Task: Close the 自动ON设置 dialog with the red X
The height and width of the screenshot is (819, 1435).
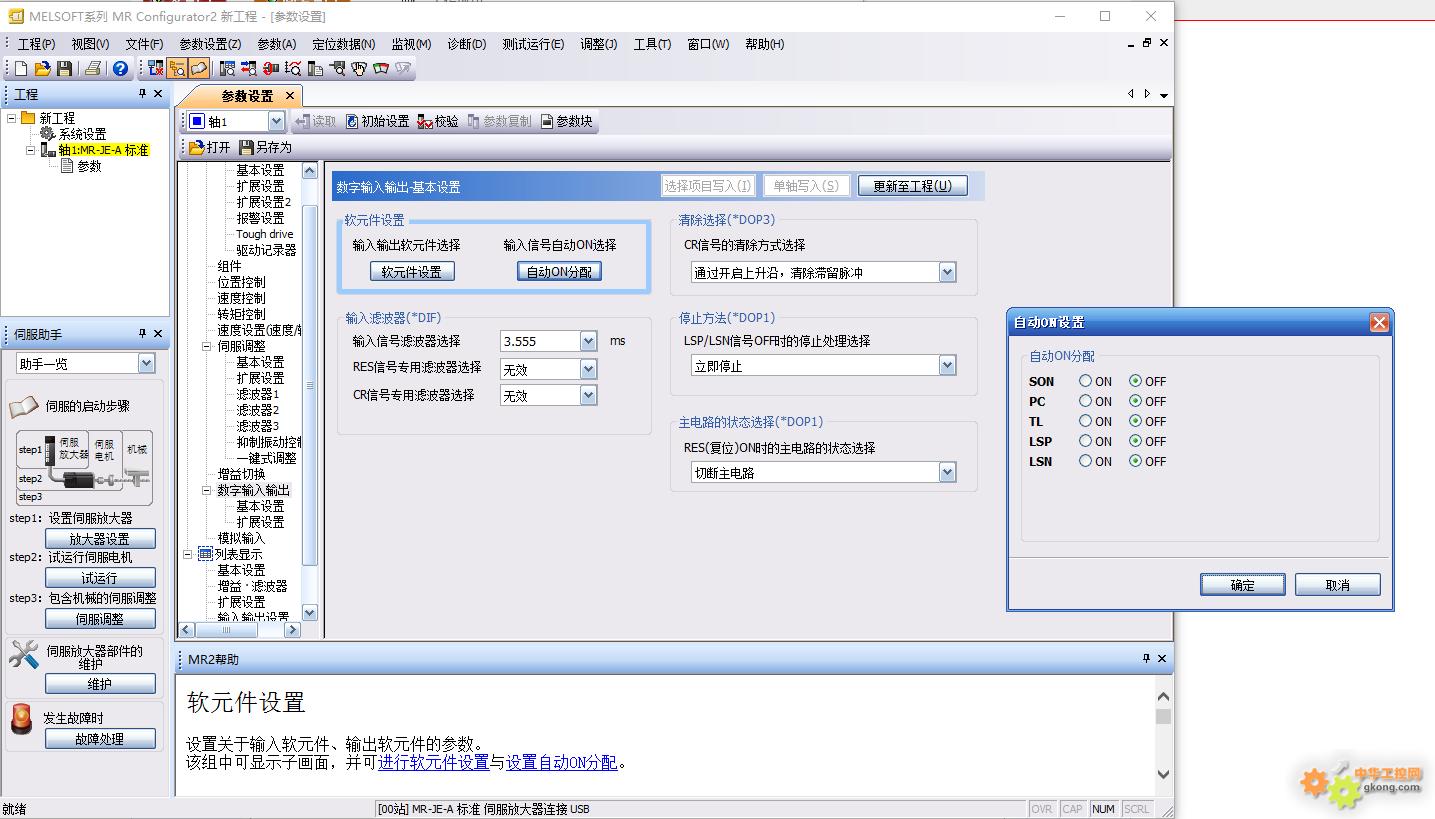Action: pyautogui.click(x=1379, y=322)
